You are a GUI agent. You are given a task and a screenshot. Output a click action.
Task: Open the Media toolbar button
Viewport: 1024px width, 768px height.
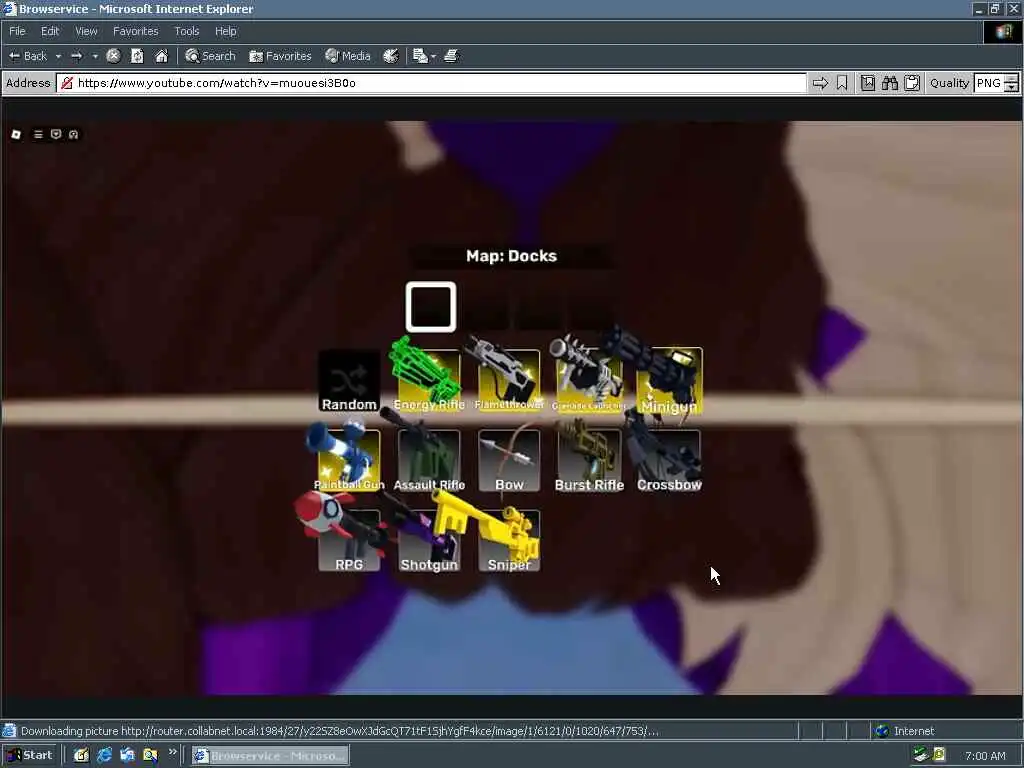pyautogui.click(x=348, y=56)
